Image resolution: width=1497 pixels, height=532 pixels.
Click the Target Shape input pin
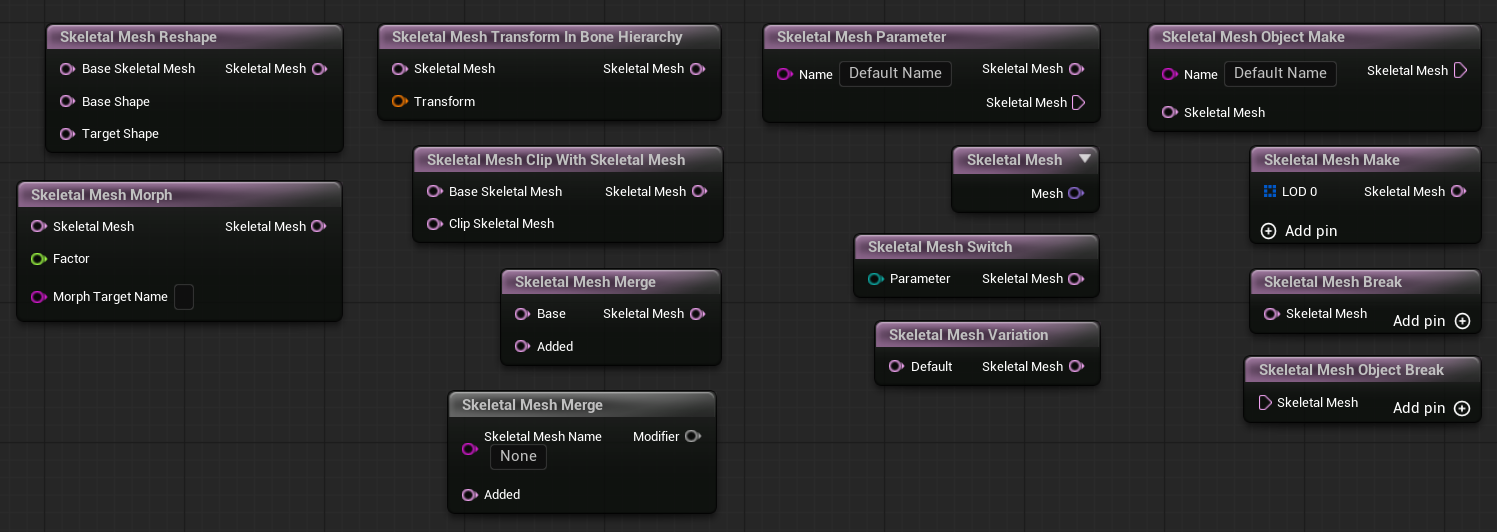pos(67,133)
